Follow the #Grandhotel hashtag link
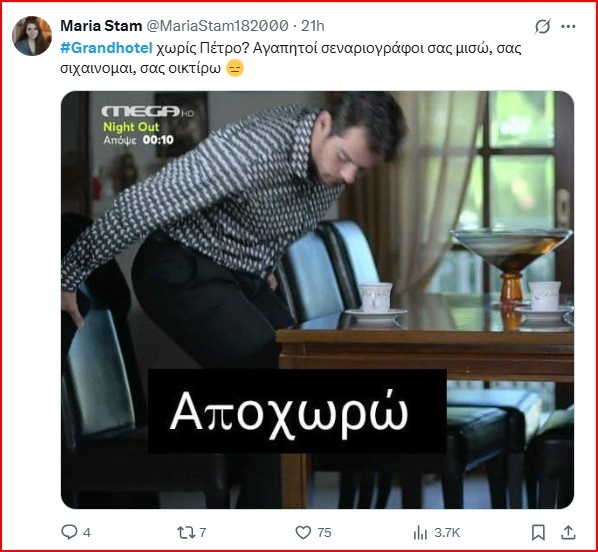 tap(106, 48)
